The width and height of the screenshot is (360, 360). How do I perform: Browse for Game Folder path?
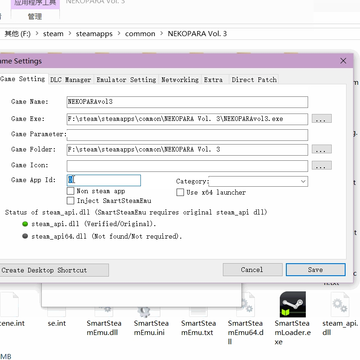[321, 149]
